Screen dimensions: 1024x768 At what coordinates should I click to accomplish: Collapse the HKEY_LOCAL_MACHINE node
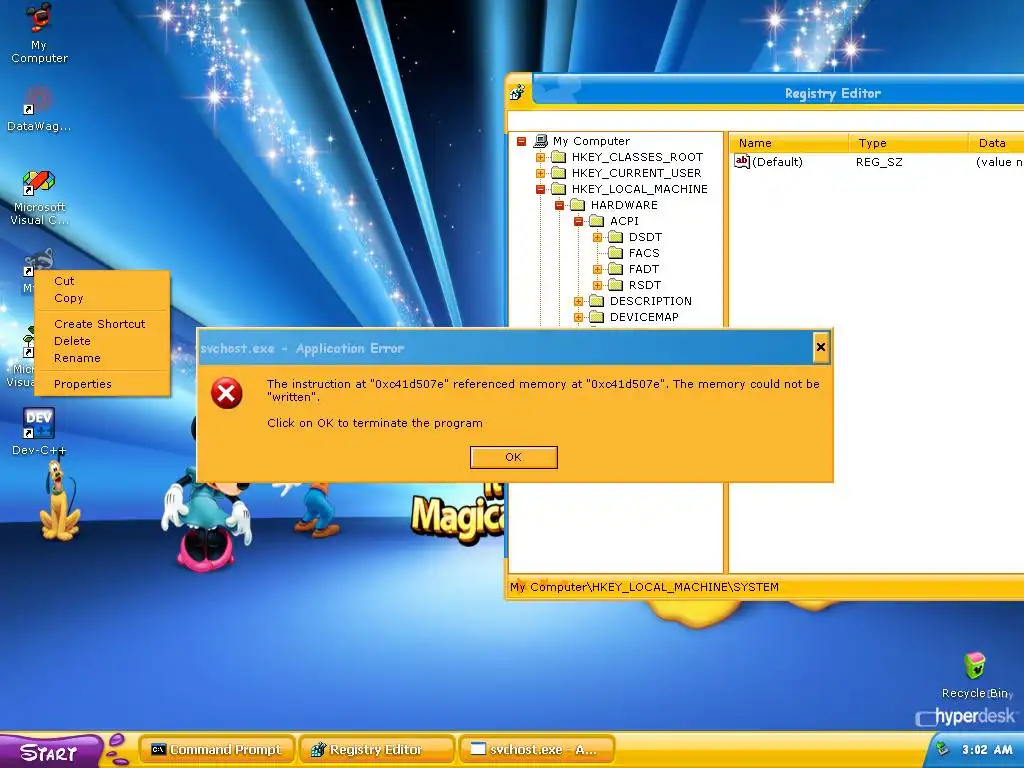click(x=540, y=189)
